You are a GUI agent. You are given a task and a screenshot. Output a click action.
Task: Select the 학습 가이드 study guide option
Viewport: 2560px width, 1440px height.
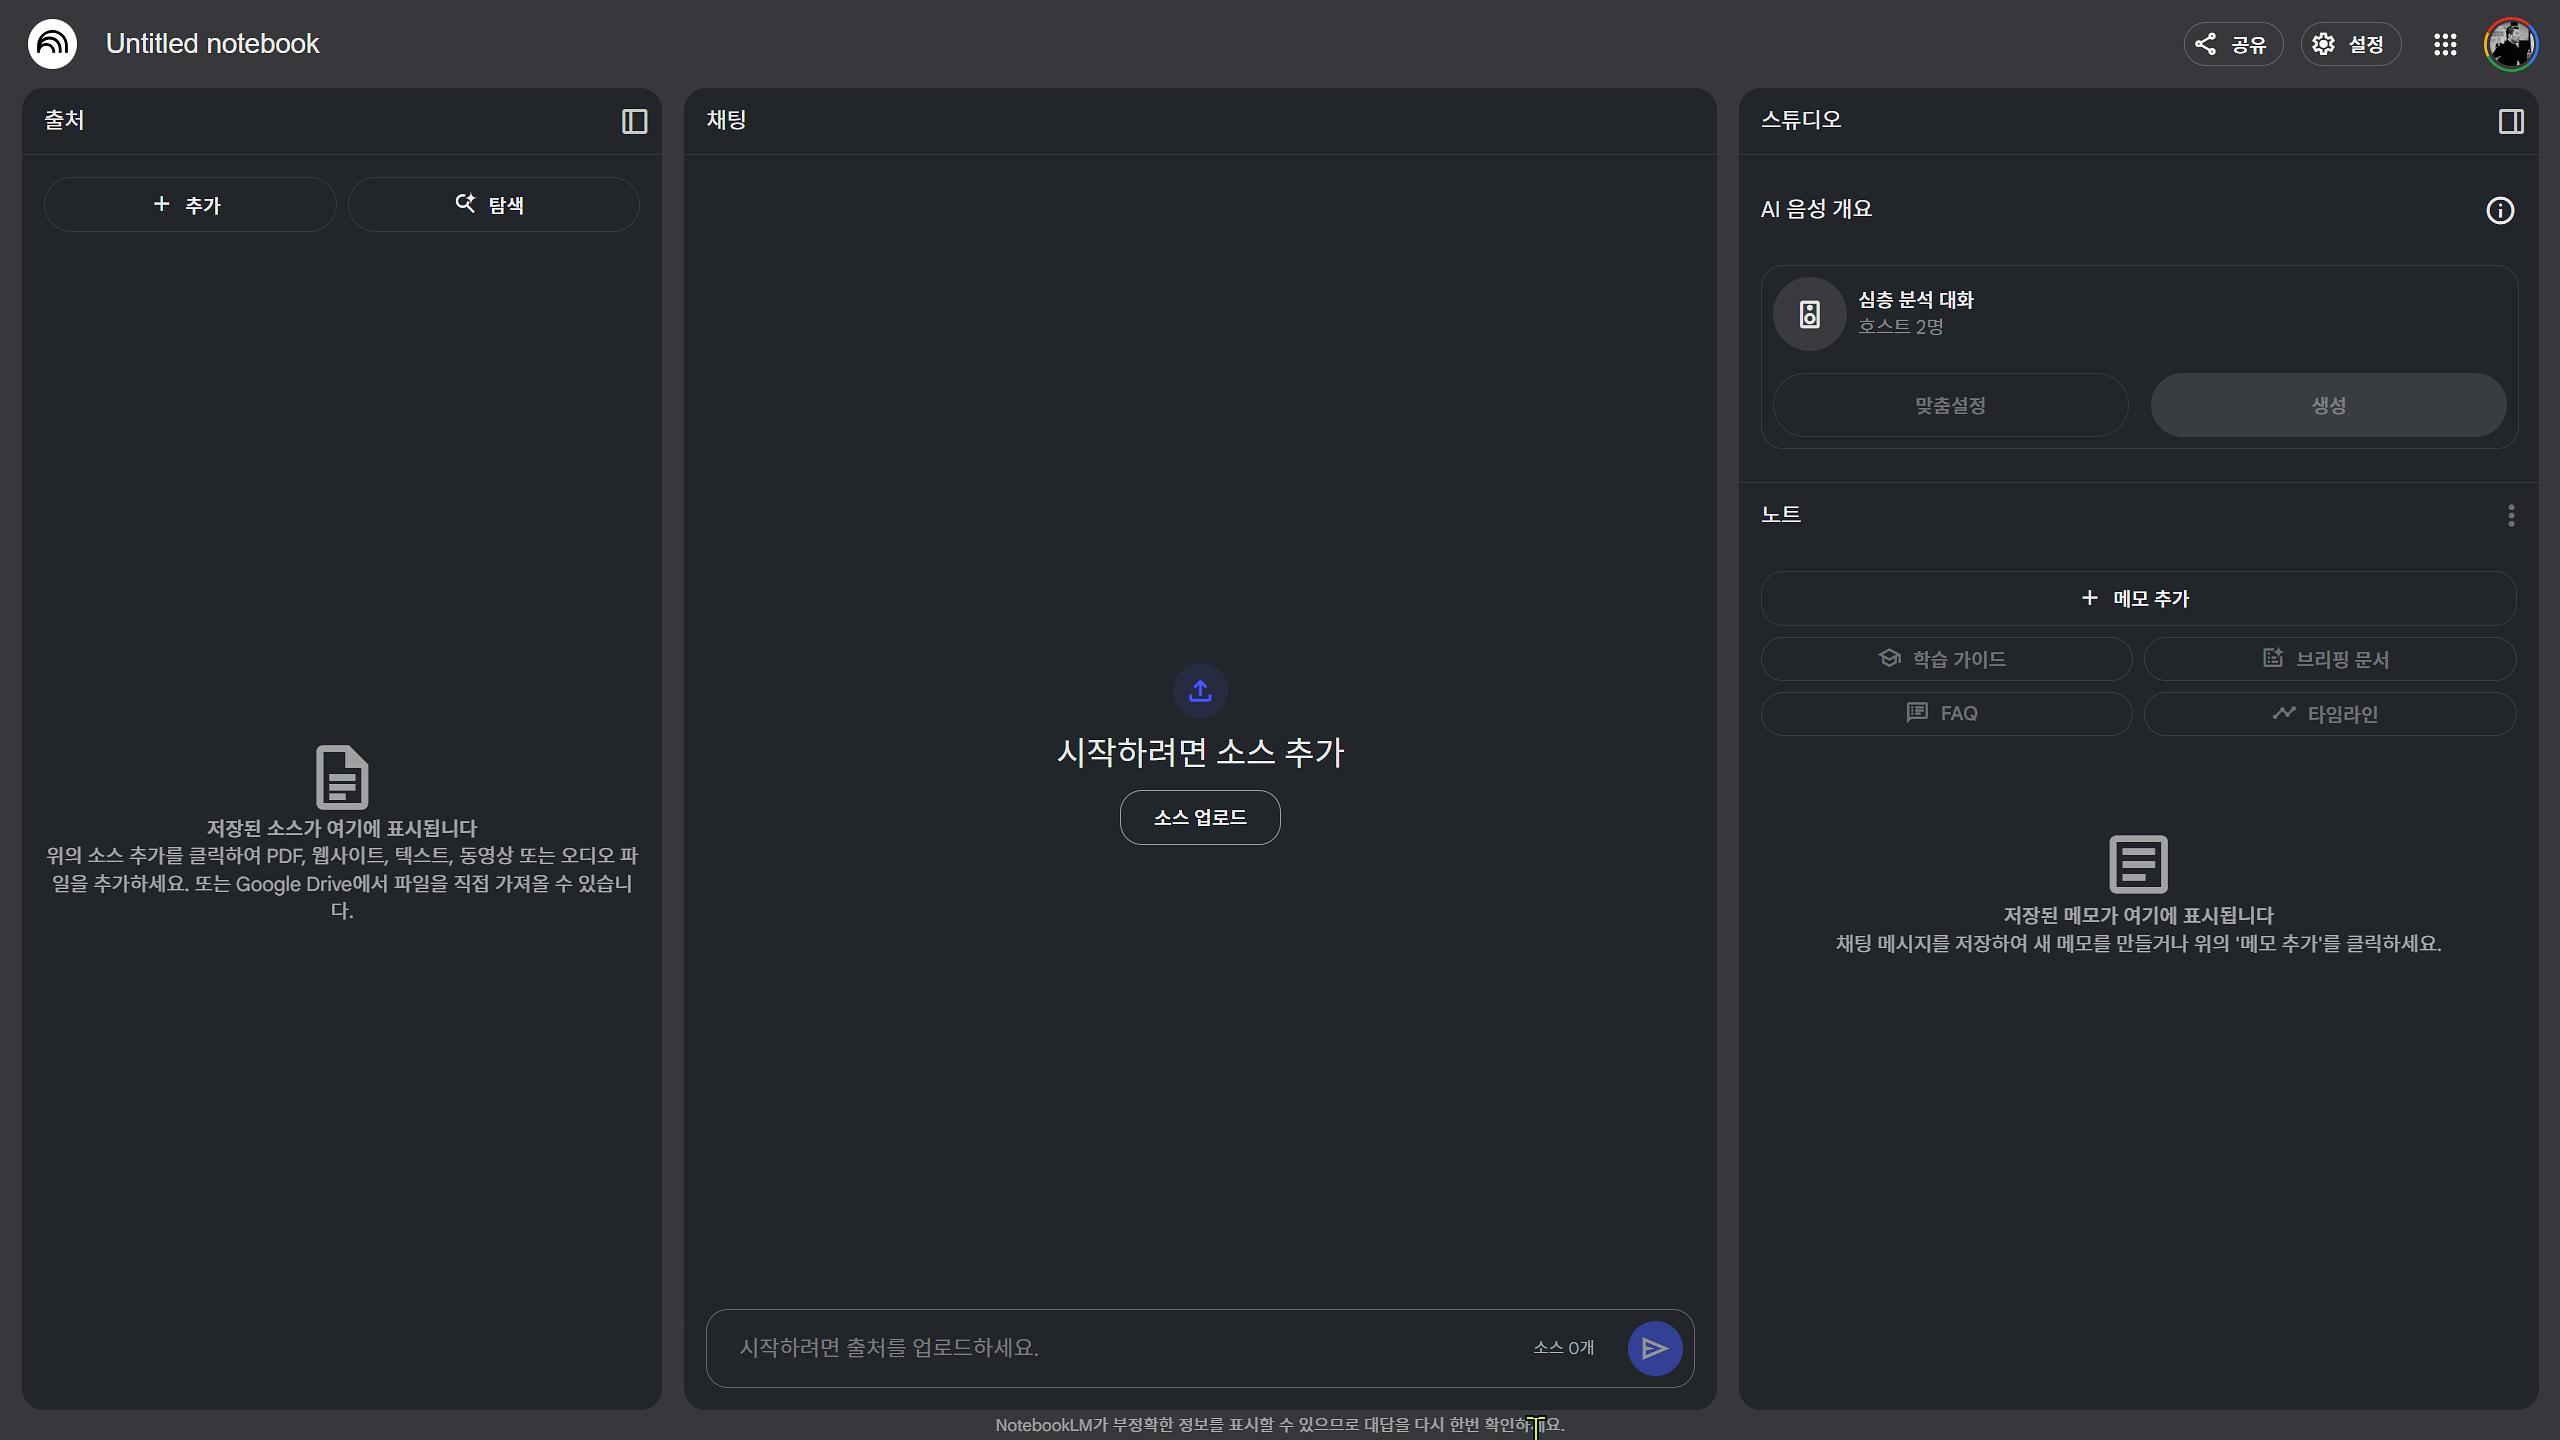[1945, 659]
